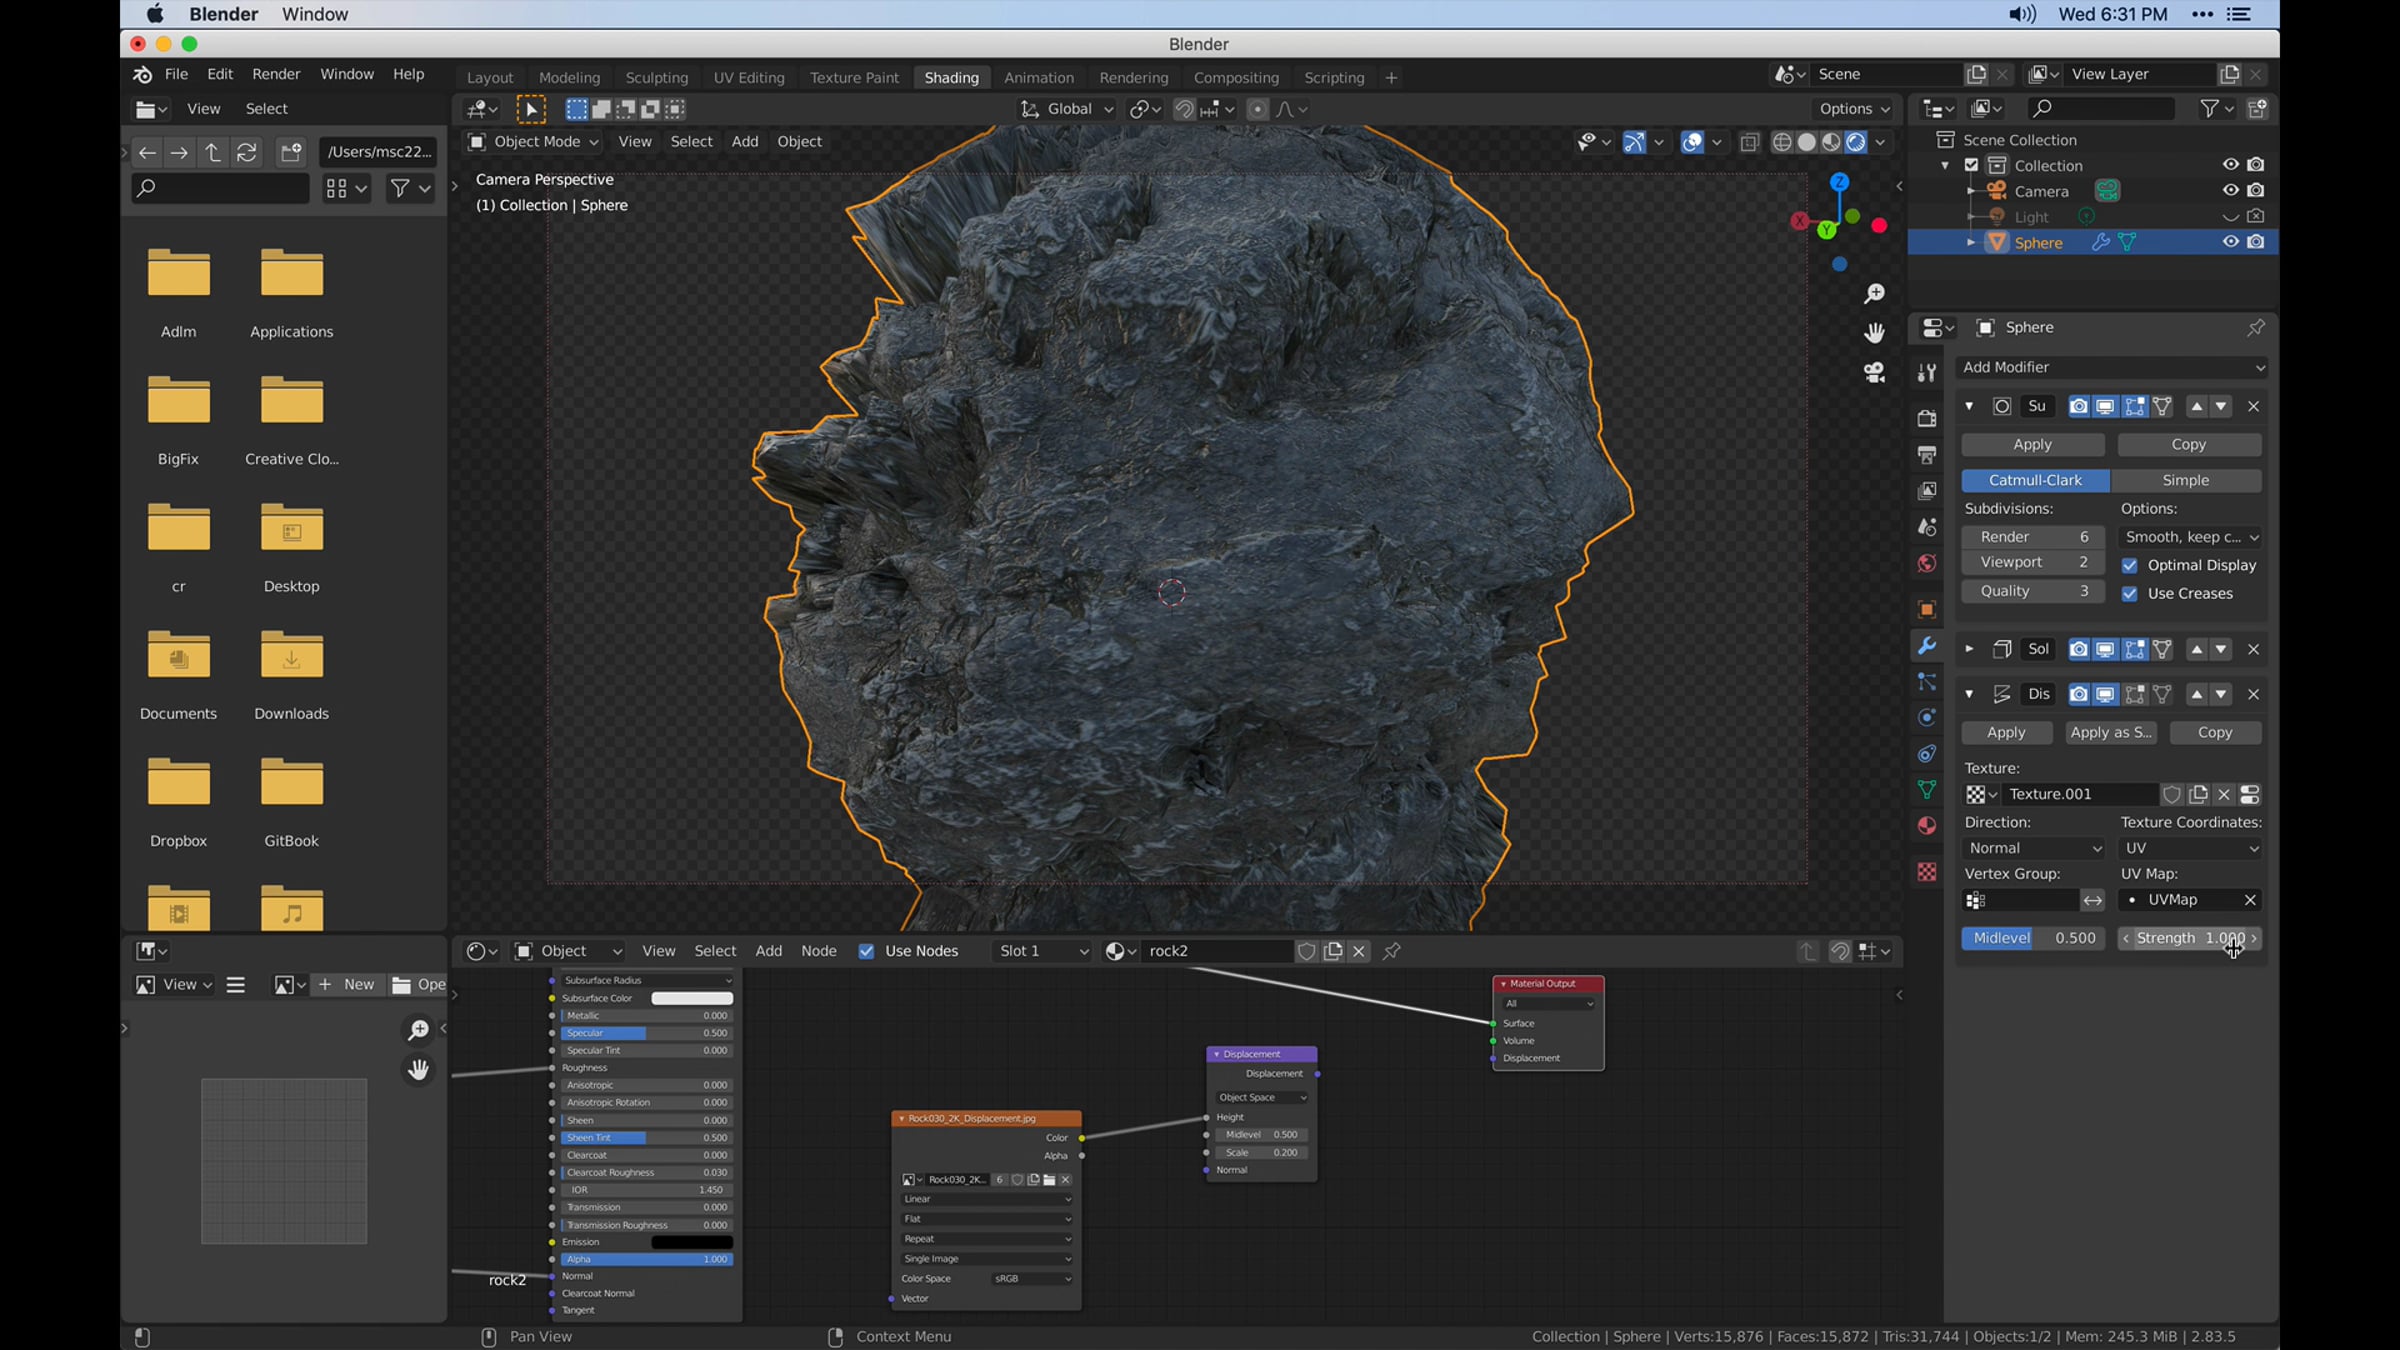The width and height of the screenshot is (2400, 1350).
Task: Open the Texture properties checker icon
Action: click(x=1926, y=872)
